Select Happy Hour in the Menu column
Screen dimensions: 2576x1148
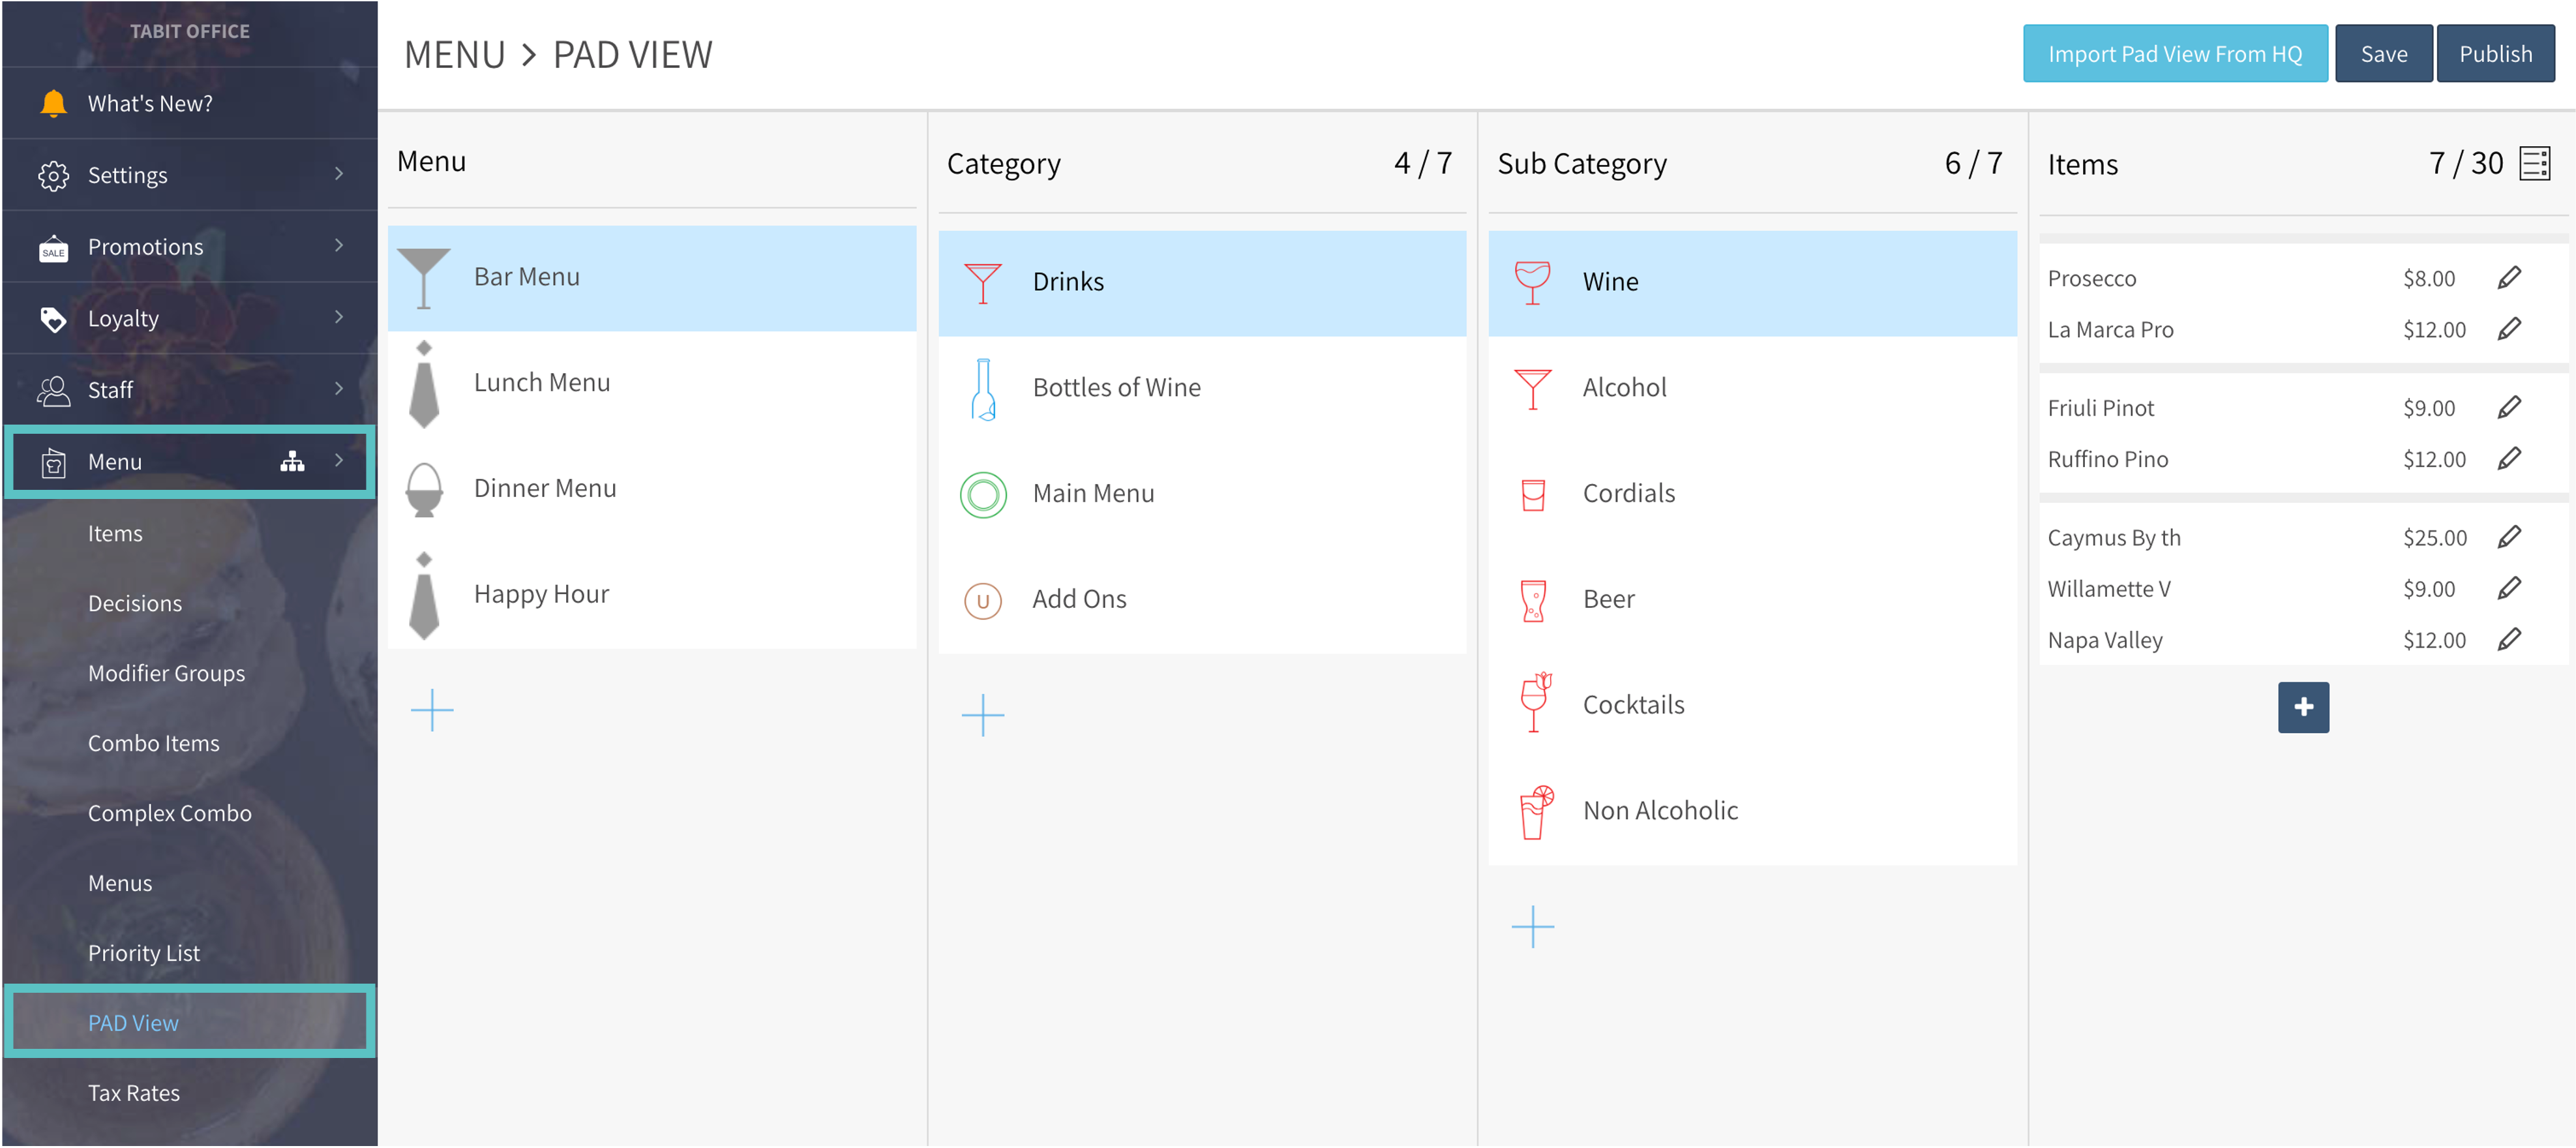coord(541,594)
